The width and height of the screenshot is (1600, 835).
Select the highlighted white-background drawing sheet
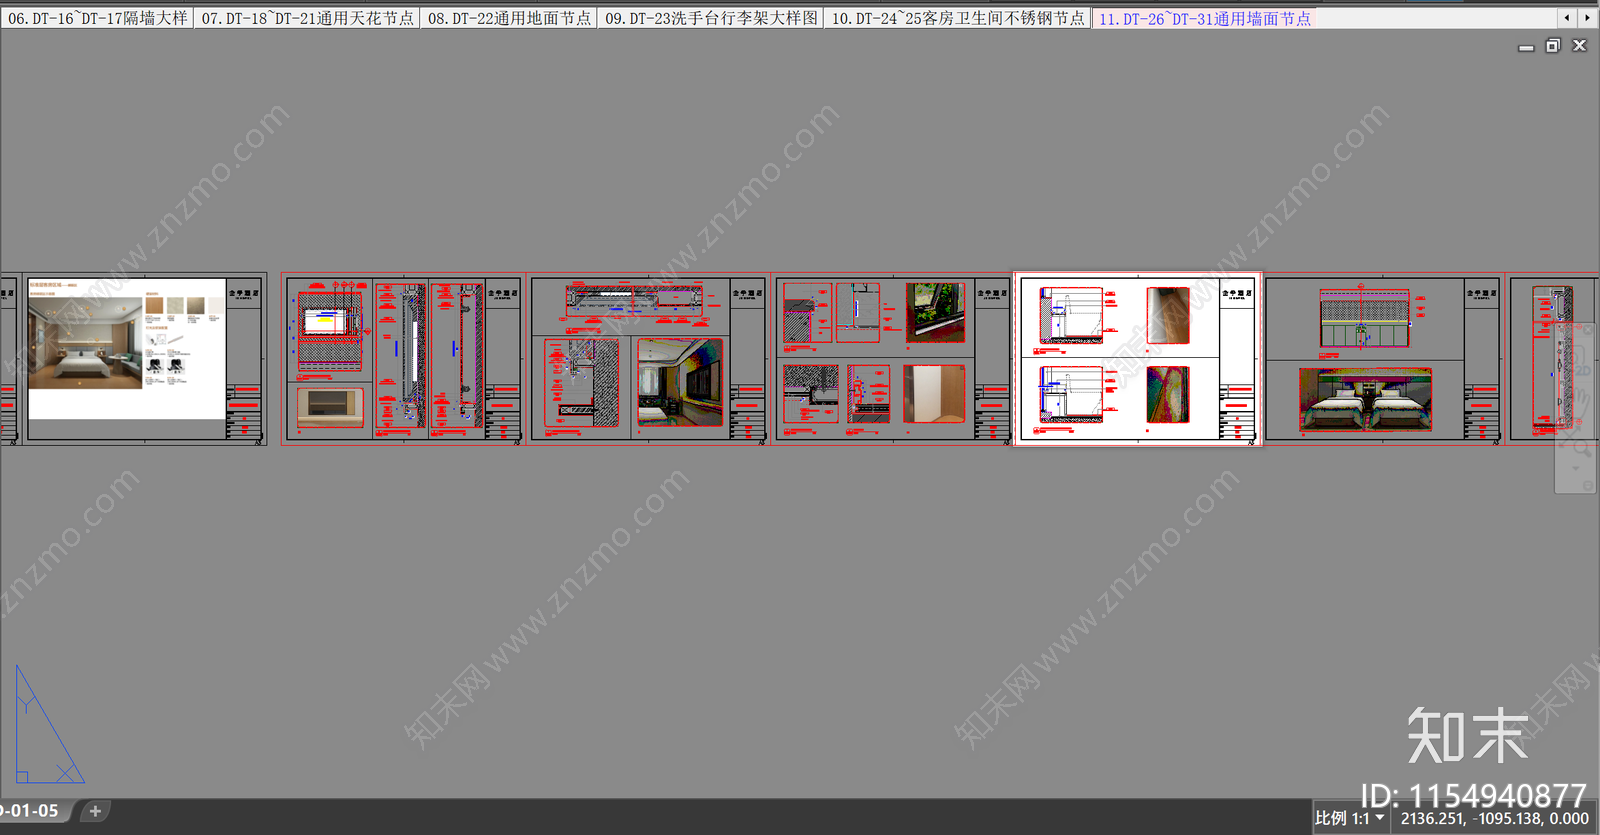tap(1138, 359)
